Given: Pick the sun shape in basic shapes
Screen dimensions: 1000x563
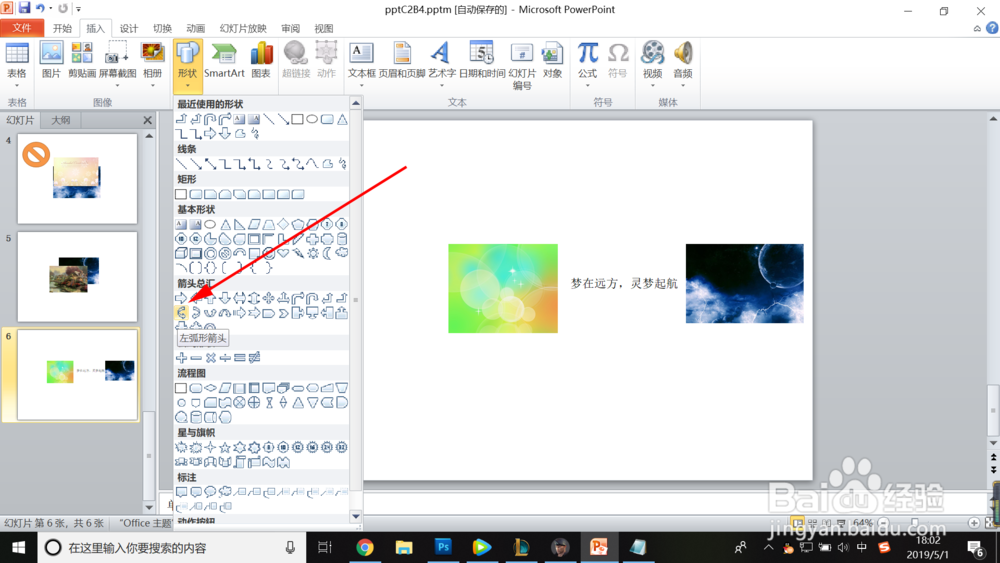Looking at the screenshot, I should click(x=312, y=253).
